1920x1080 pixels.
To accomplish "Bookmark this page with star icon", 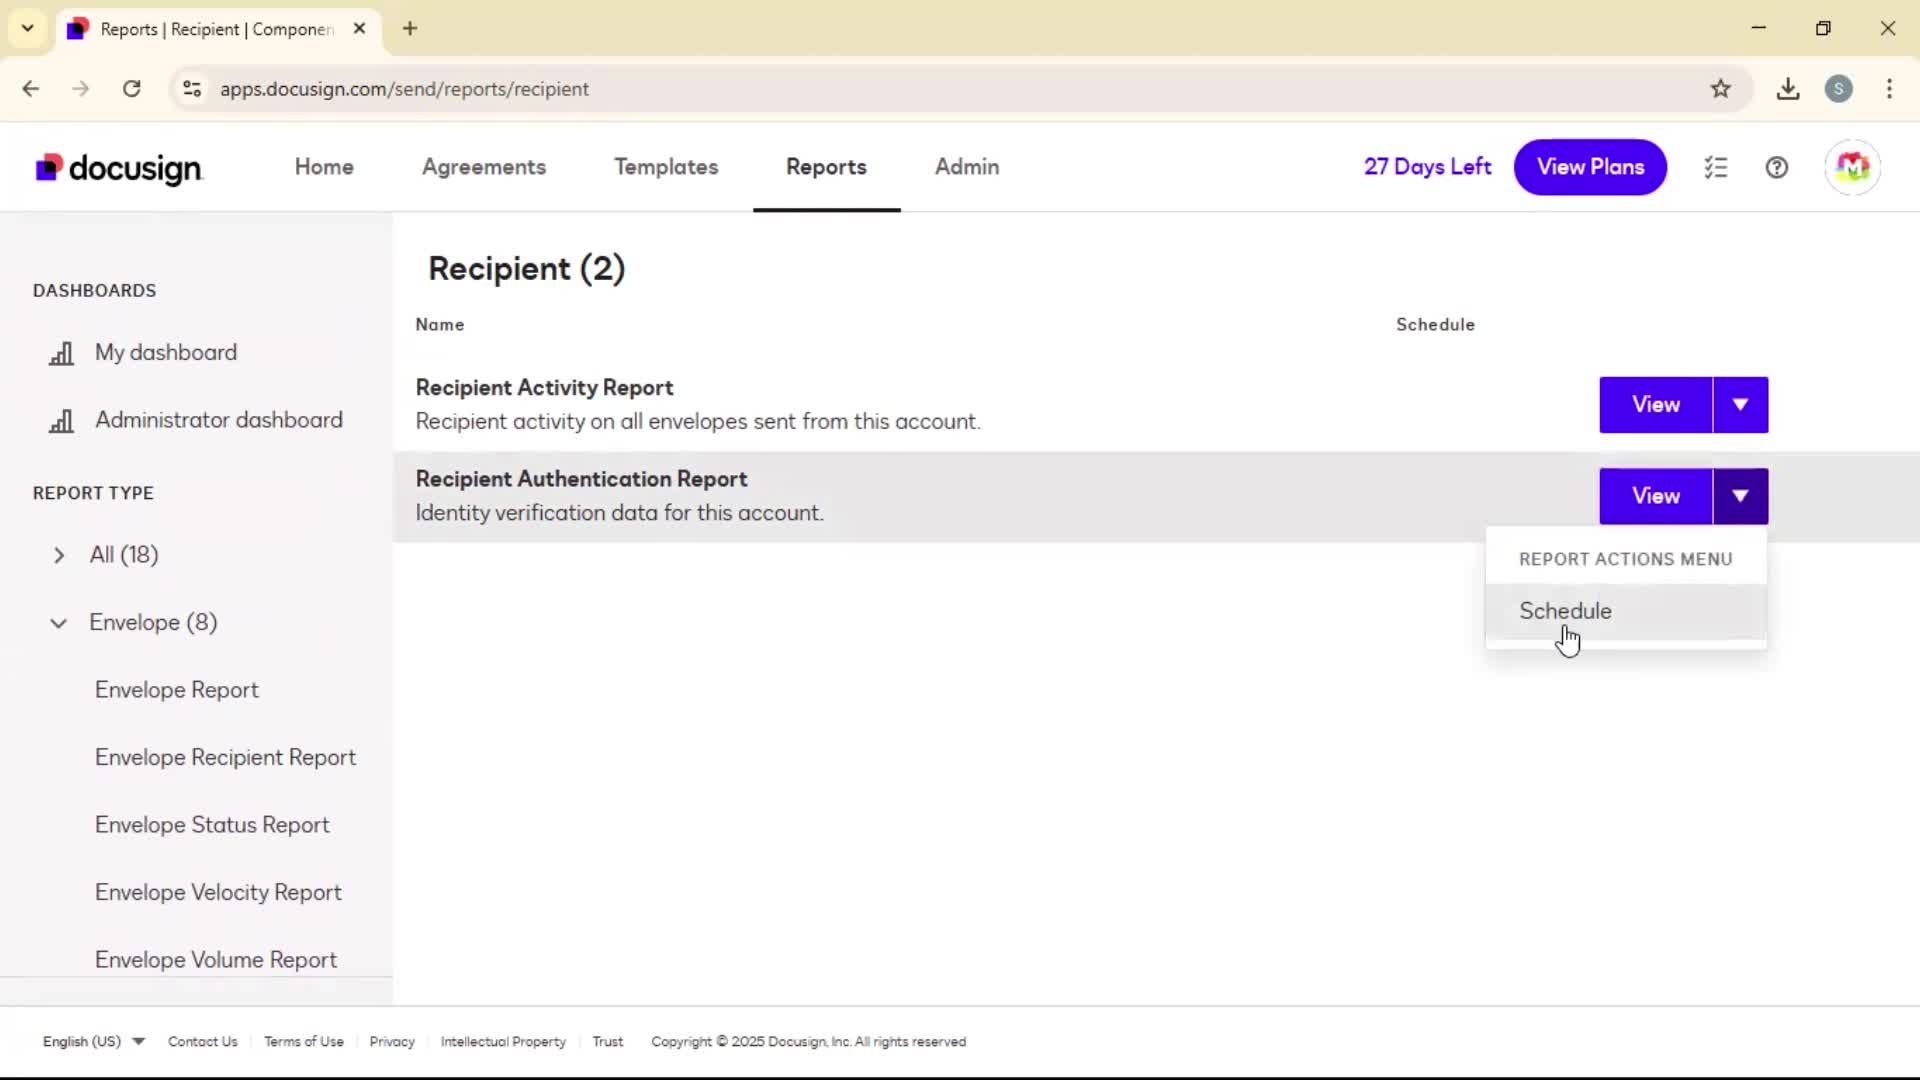I will tap(1720, 89).
